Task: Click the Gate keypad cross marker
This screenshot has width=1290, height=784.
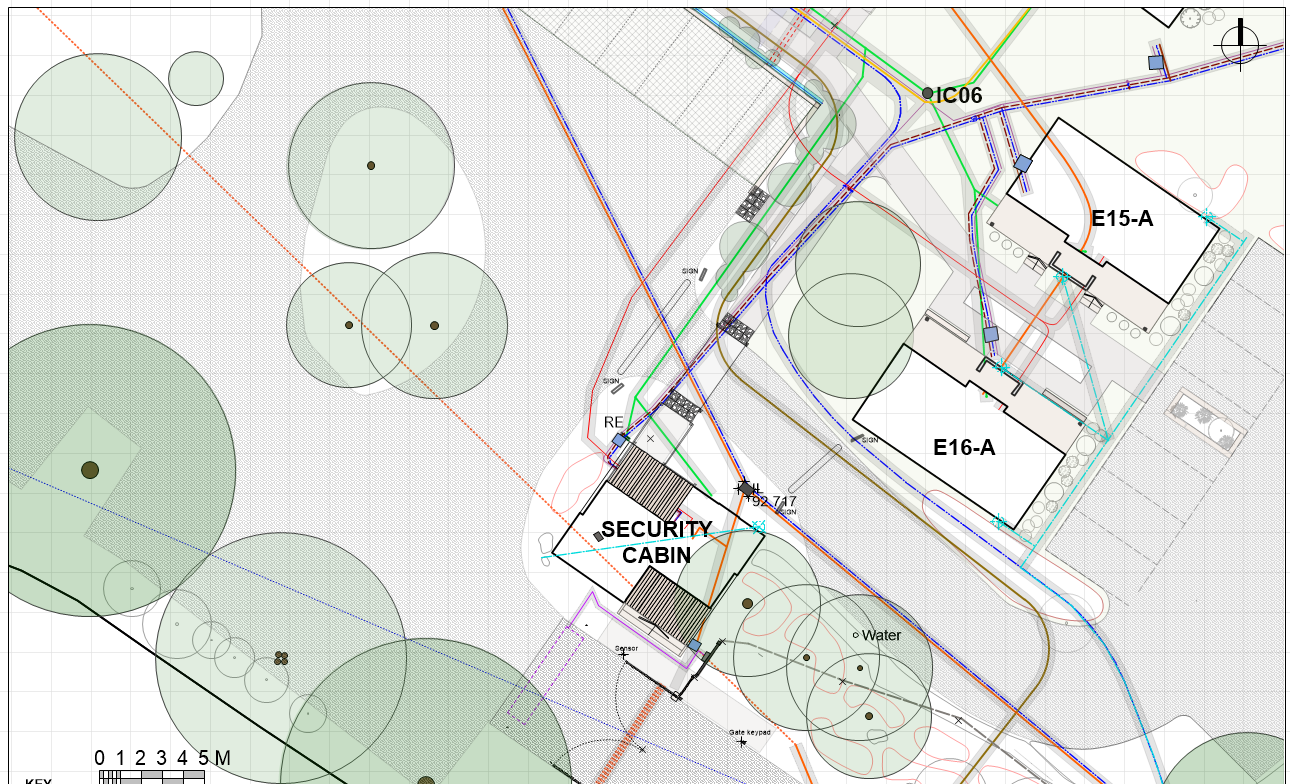Action: click(742, 742)
